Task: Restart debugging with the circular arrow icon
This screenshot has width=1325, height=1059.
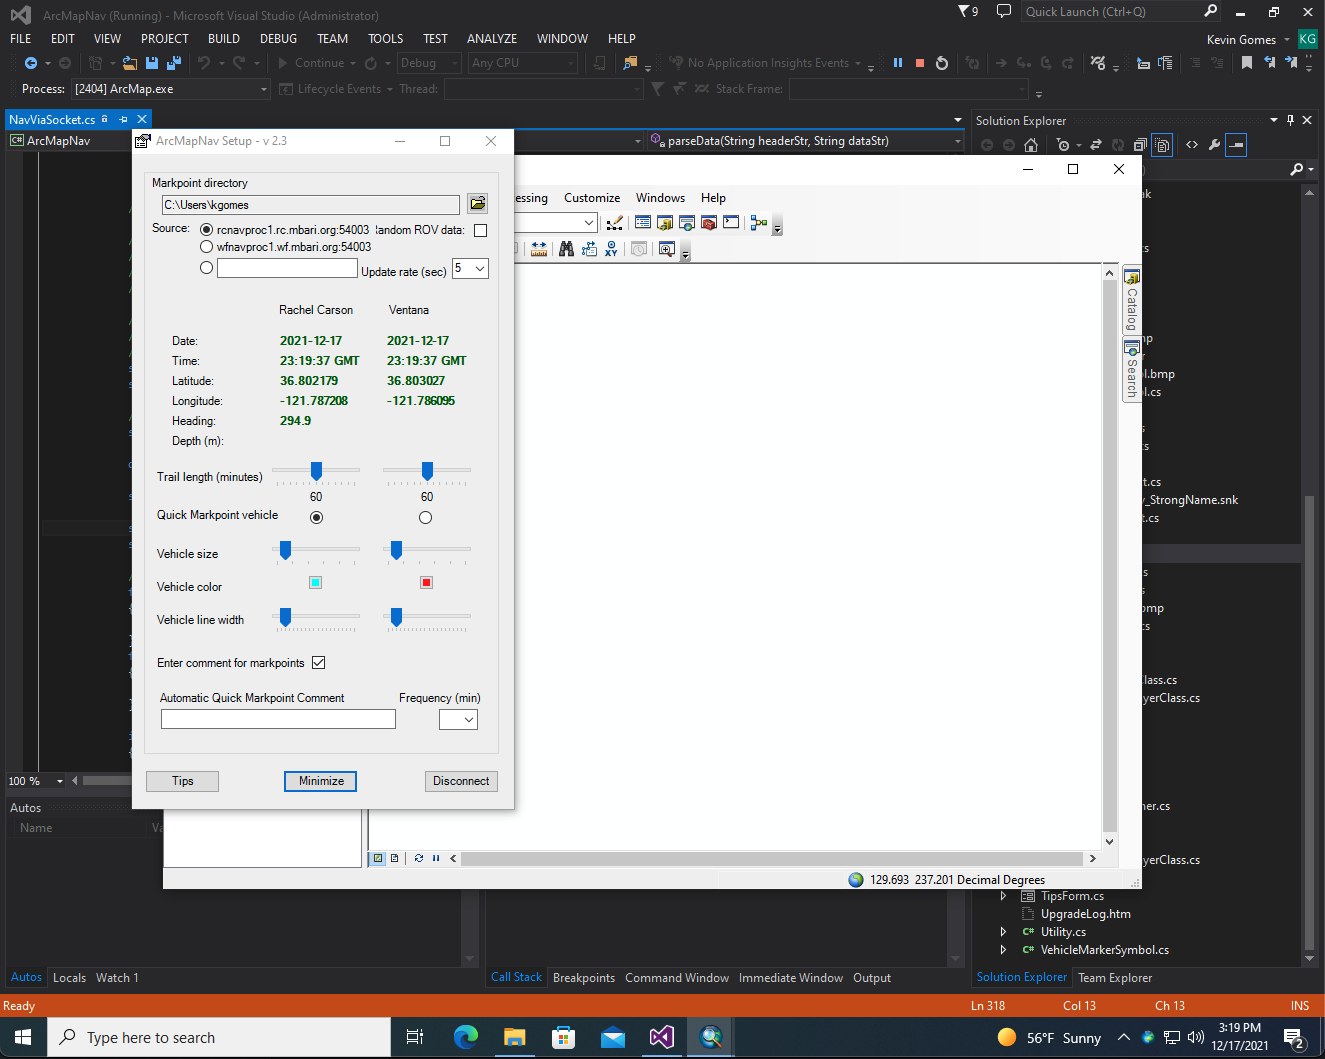Action: click(x=942, y=63)
